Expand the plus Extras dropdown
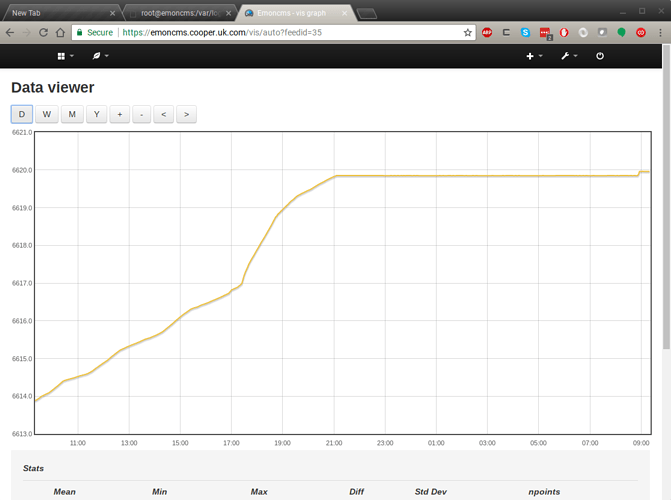The width and height of the screenshot is (671, 500). [x=534, y=56]
